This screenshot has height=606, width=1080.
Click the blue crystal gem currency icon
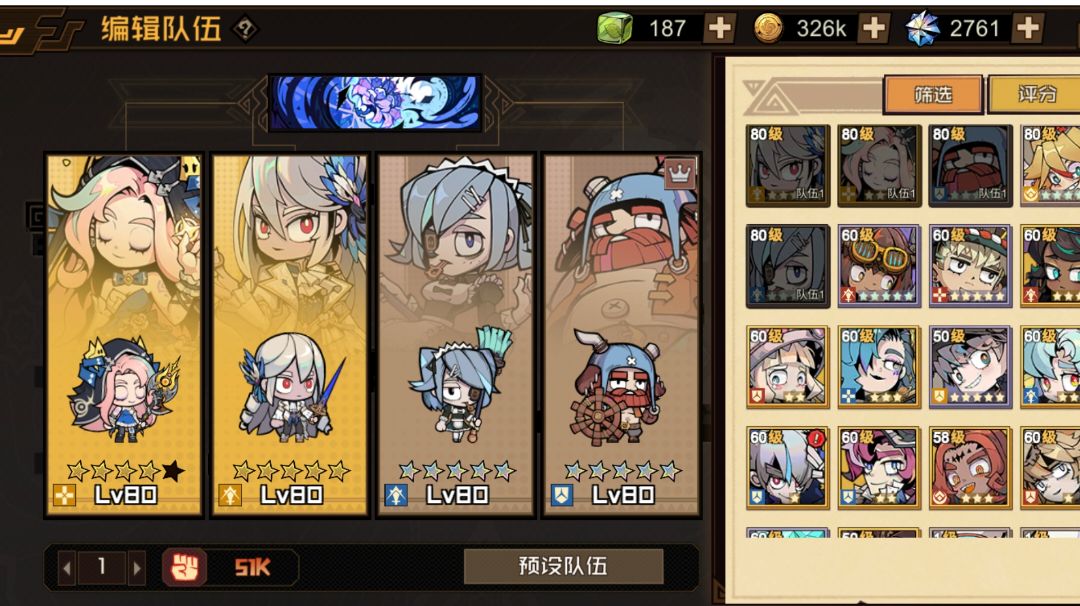[922, 29]
